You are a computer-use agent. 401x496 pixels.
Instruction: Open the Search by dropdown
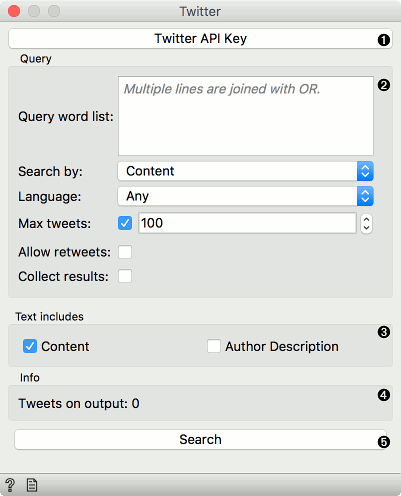246,171
